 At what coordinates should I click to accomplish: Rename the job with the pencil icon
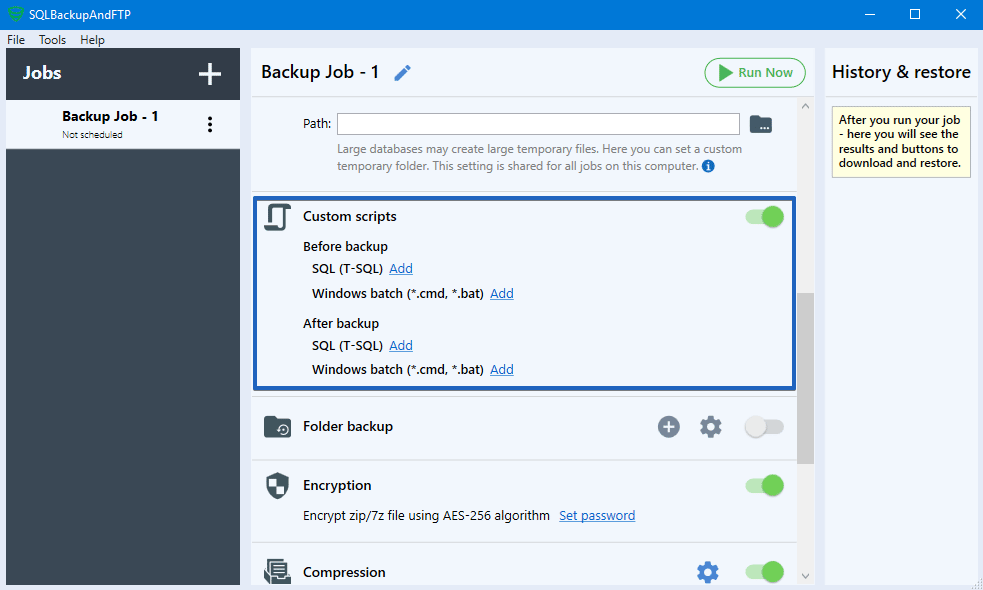pyautogui.click(x=402, y=73)
